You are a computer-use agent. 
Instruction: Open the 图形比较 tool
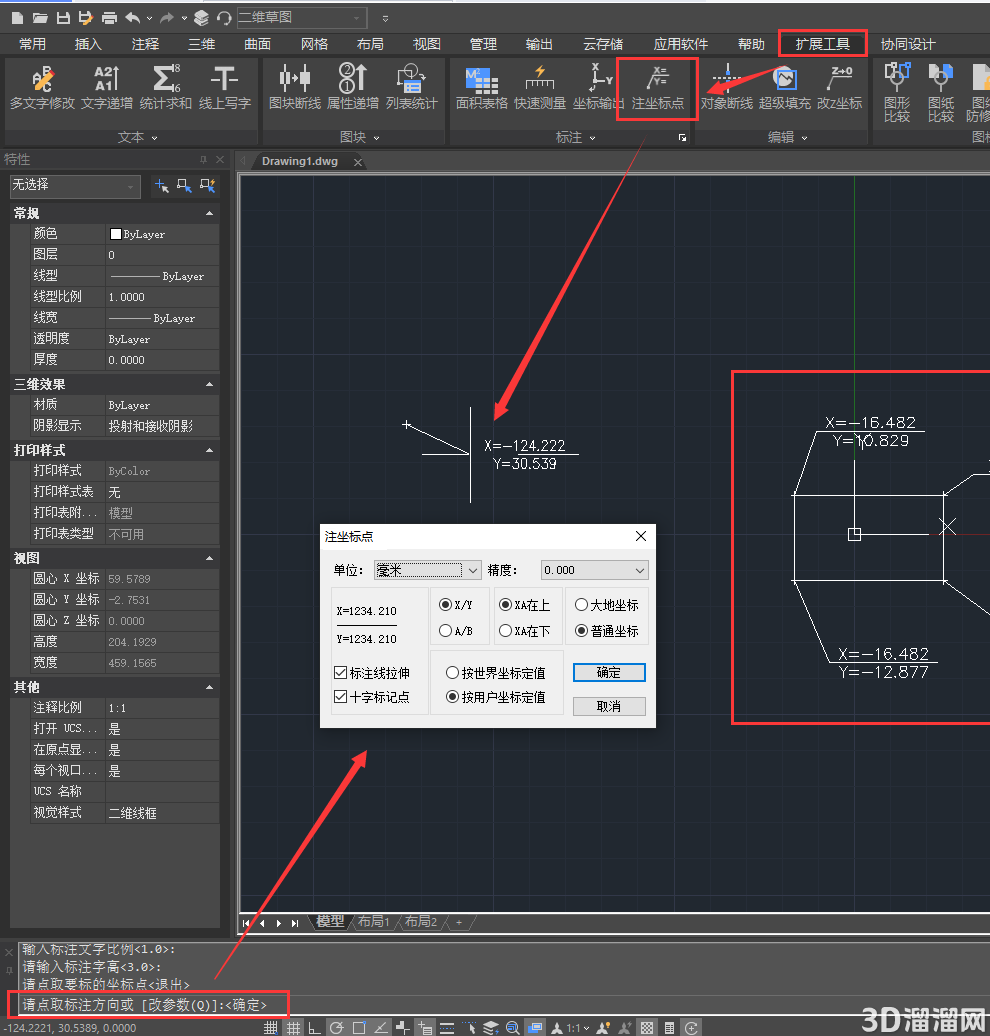(x=897, y=92)
